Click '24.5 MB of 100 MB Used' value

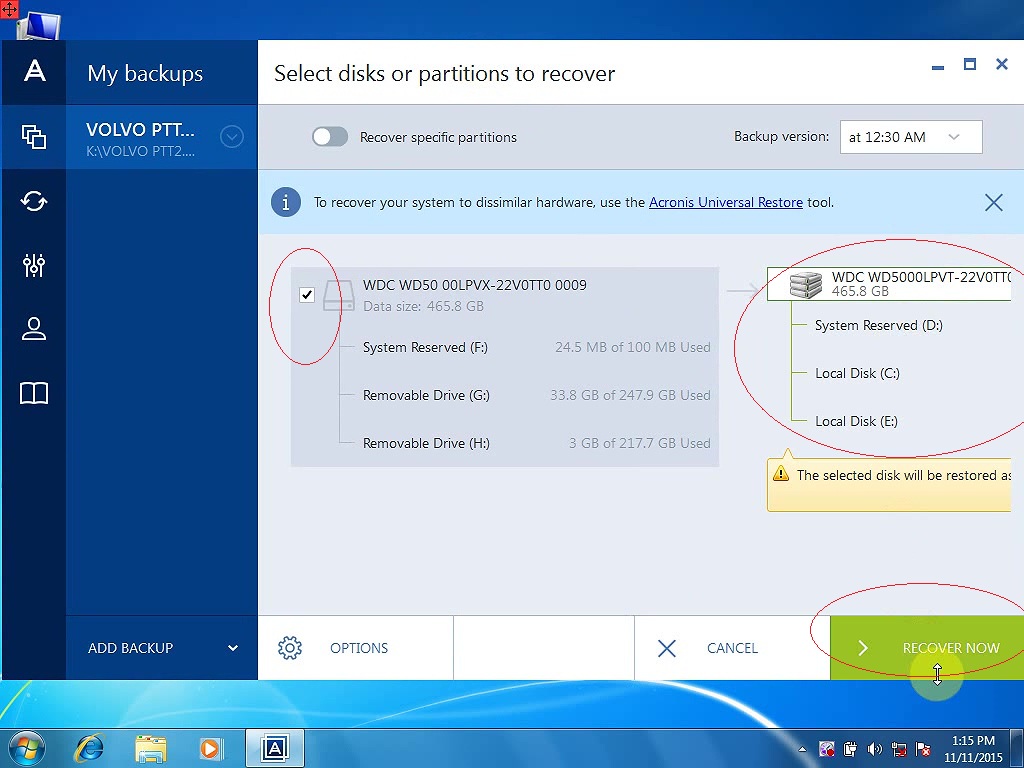point(633,347)
